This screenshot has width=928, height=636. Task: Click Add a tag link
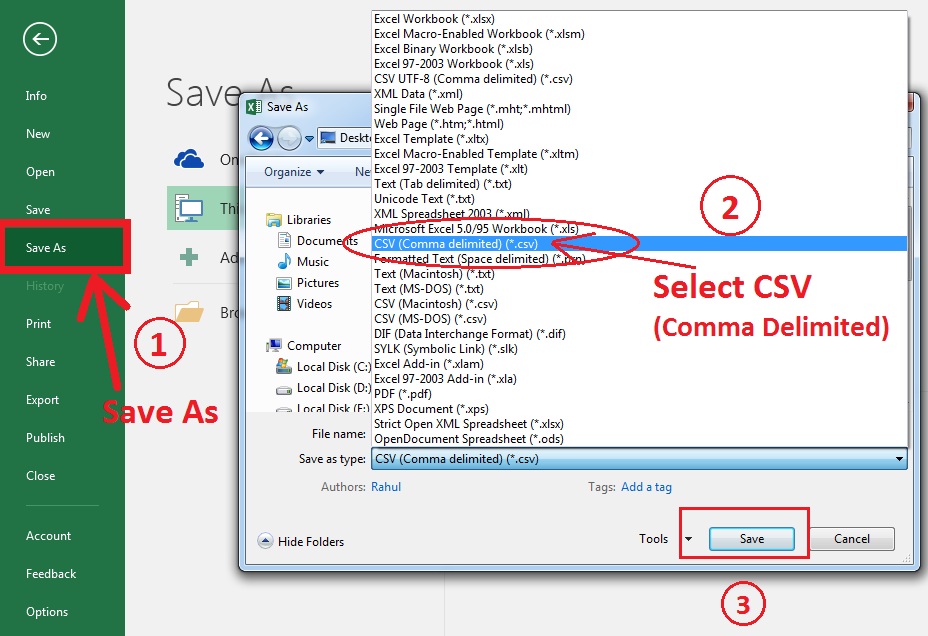(646, 487)
